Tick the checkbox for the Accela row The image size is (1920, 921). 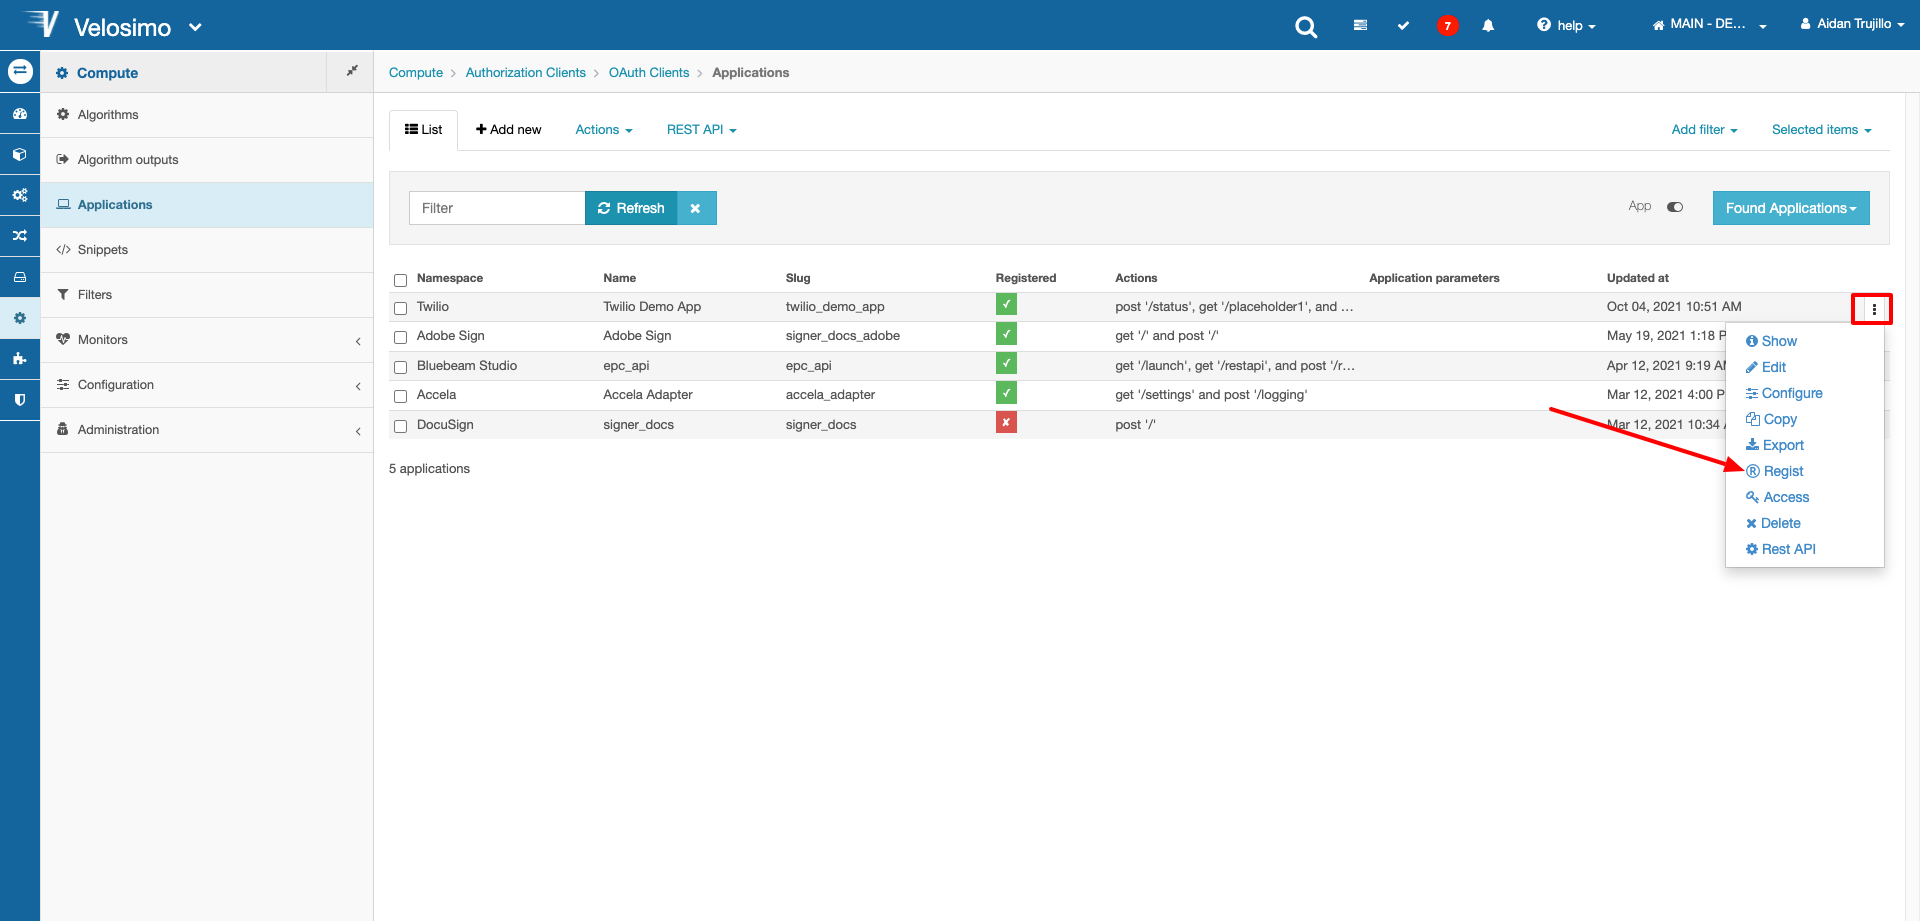400,396
